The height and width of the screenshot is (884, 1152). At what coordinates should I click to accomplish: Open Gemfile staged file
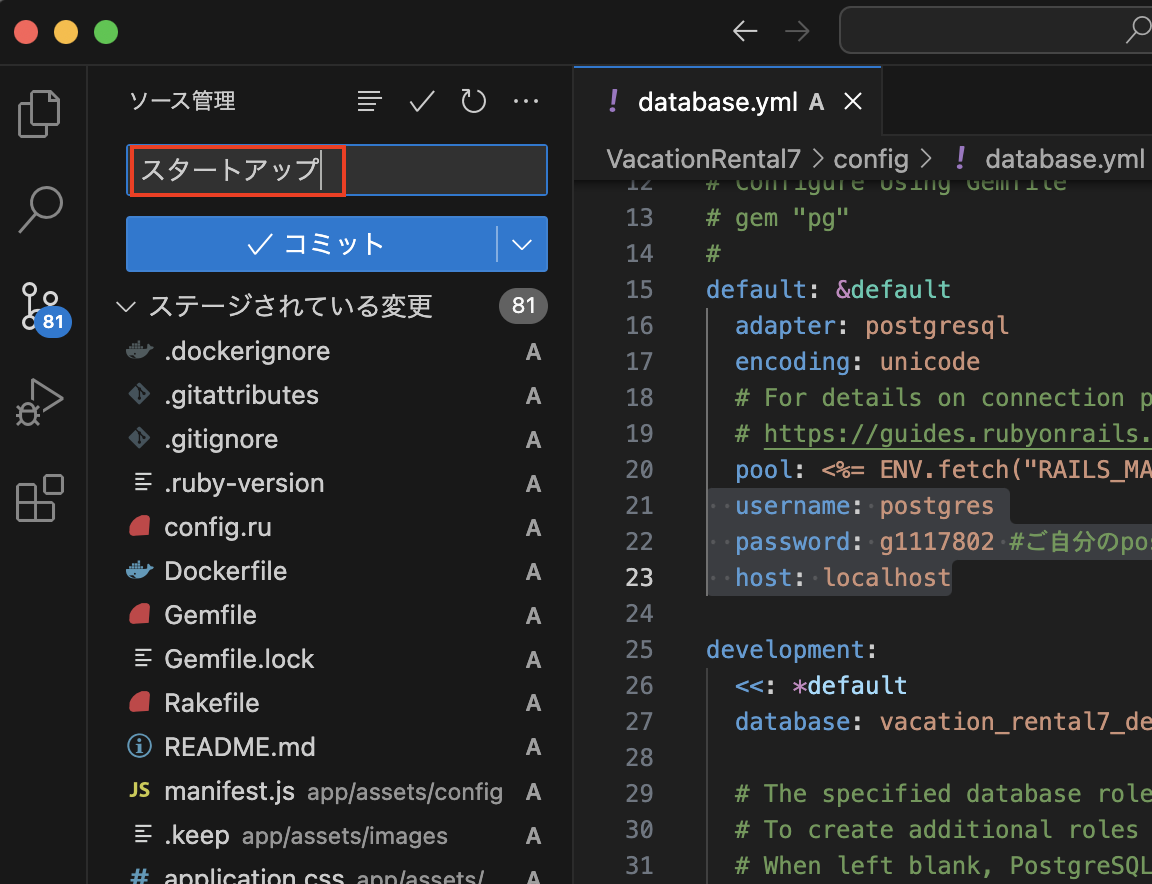210,615
